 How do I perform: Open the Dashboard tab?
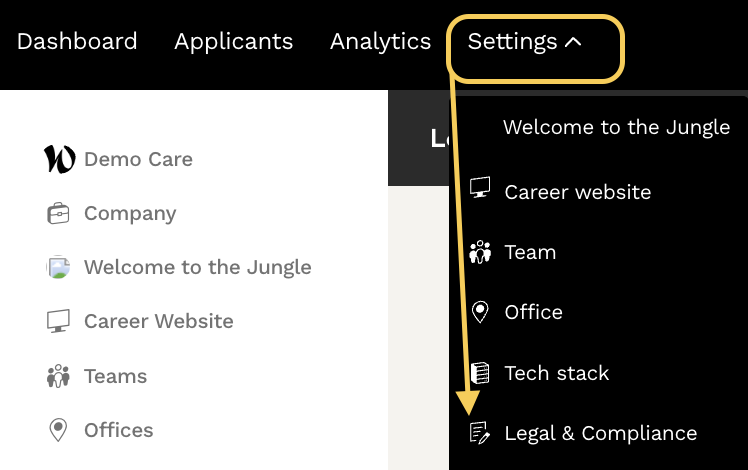[x=77, y=42]
